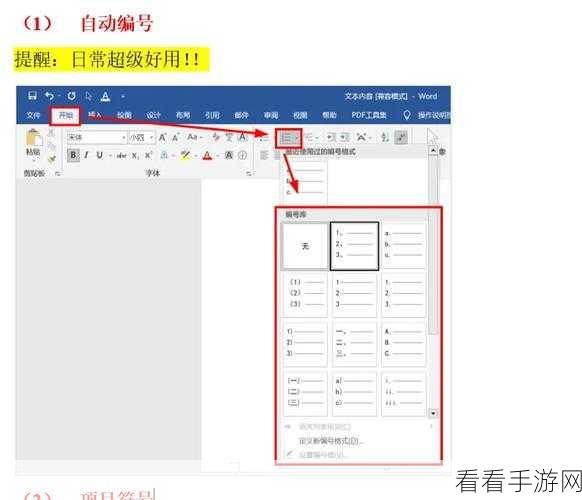Click the Format Painter brush icon

pos(52,159)
